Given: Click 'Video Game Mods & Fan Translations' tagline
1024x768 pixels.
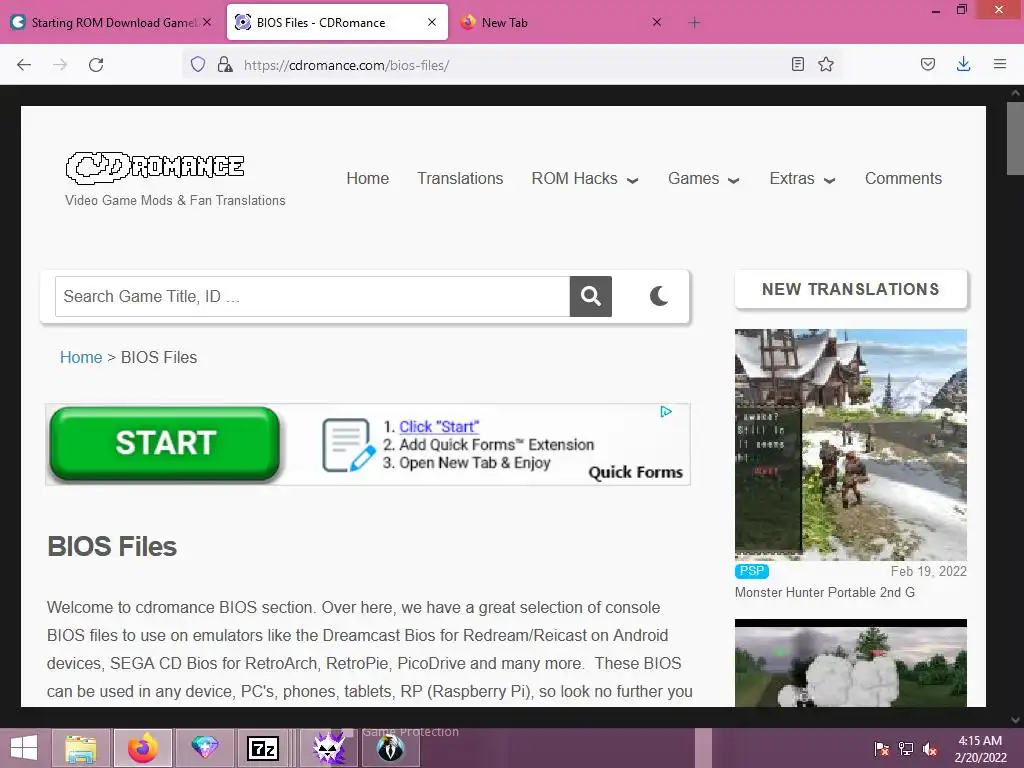Looking at the screenshot, I should [x=175, y=200].
